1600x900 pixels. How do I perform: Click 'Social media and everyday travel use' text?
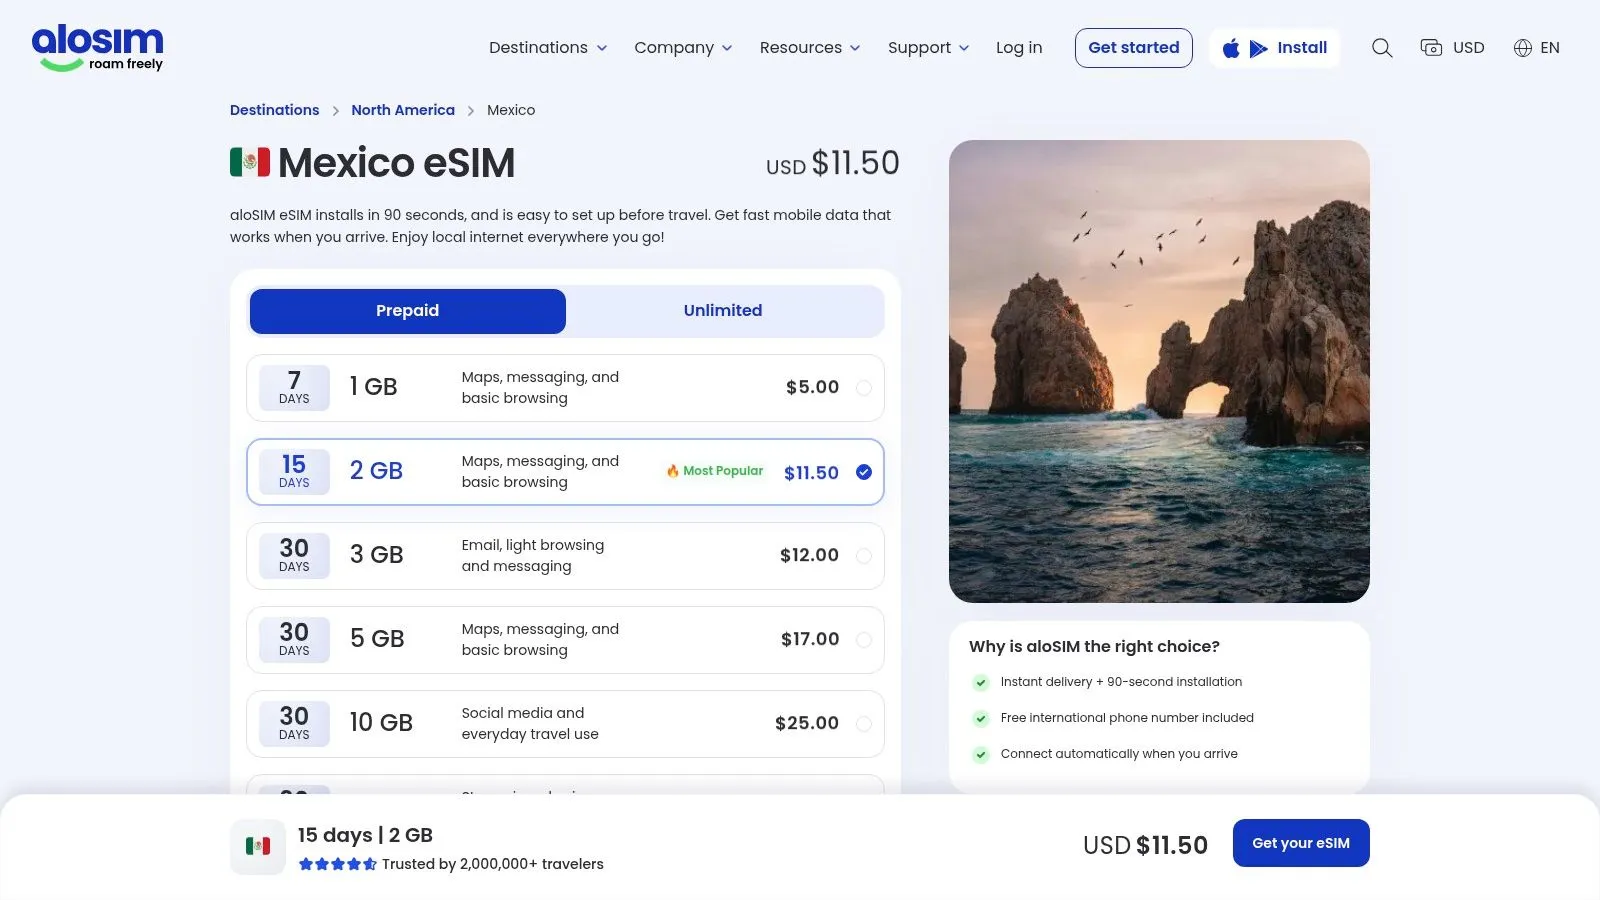[x=530, y=724]
